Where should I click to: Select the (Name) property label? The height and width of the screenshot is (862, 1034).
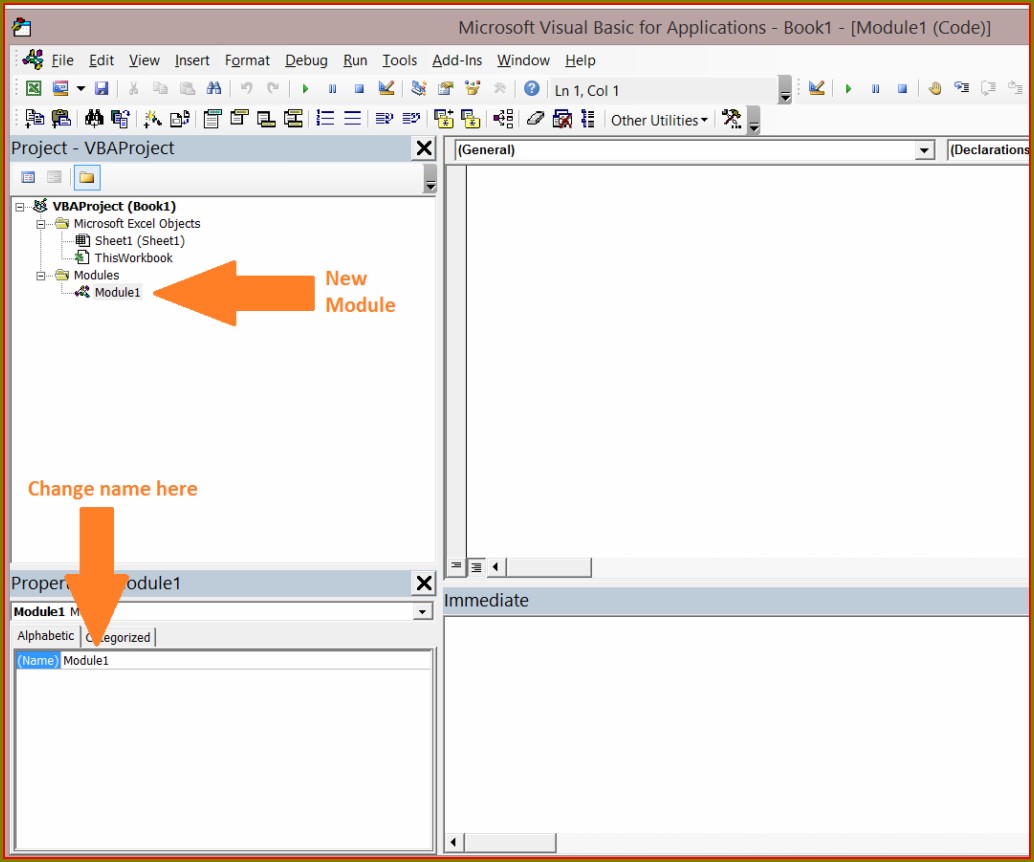pyautogui.click(x=38, y=660)
